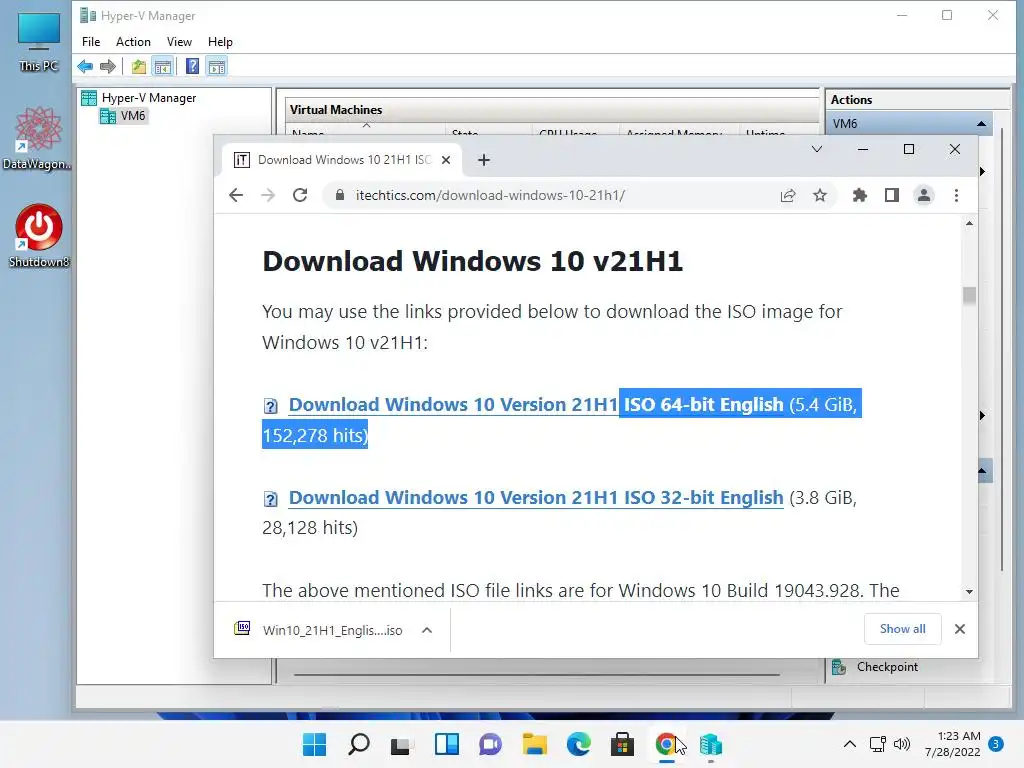Open Chrome tab search chevron
The width and height of the screenshot is (1024, 768).
(x=816, y=150)
